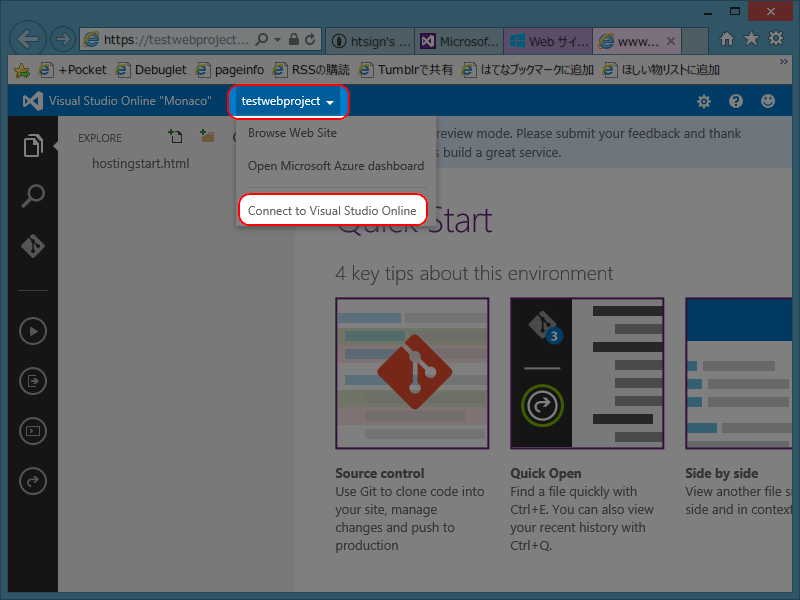Switch to the Microsof... browser tab
Image resolution: width=800 pixels, height=600 pixels.
click(x=459, y=41)
